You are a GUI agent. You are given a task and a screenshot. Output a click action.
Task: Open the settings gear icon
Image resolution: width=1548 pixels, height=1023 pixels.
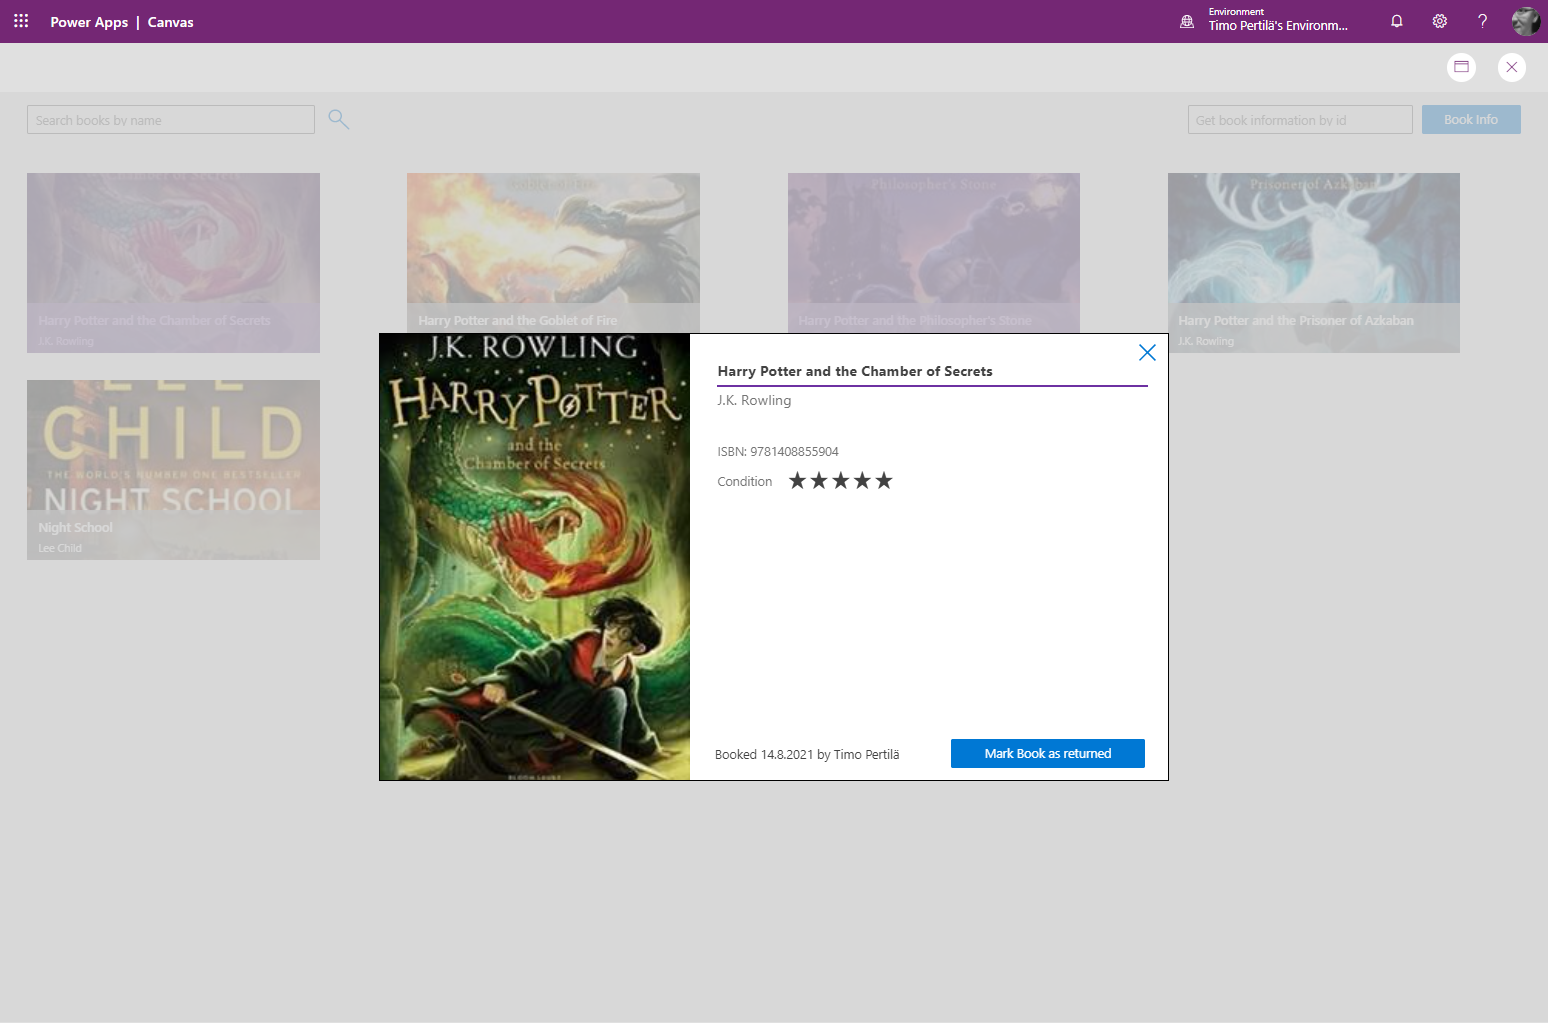click(x=1440, y=21)
